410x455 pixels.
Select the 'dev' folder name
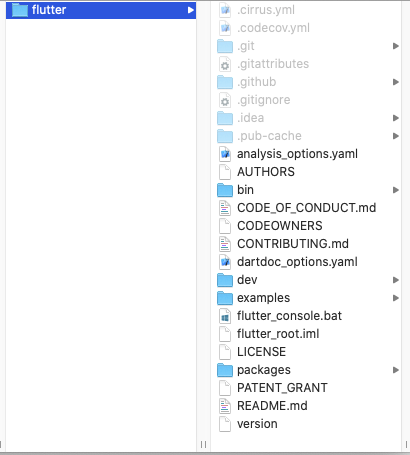[x=247, y=280]
